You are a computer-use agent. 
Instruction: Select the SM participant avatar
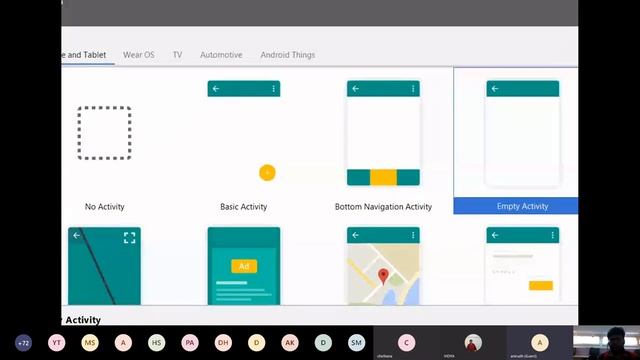(x=356, y=343)
